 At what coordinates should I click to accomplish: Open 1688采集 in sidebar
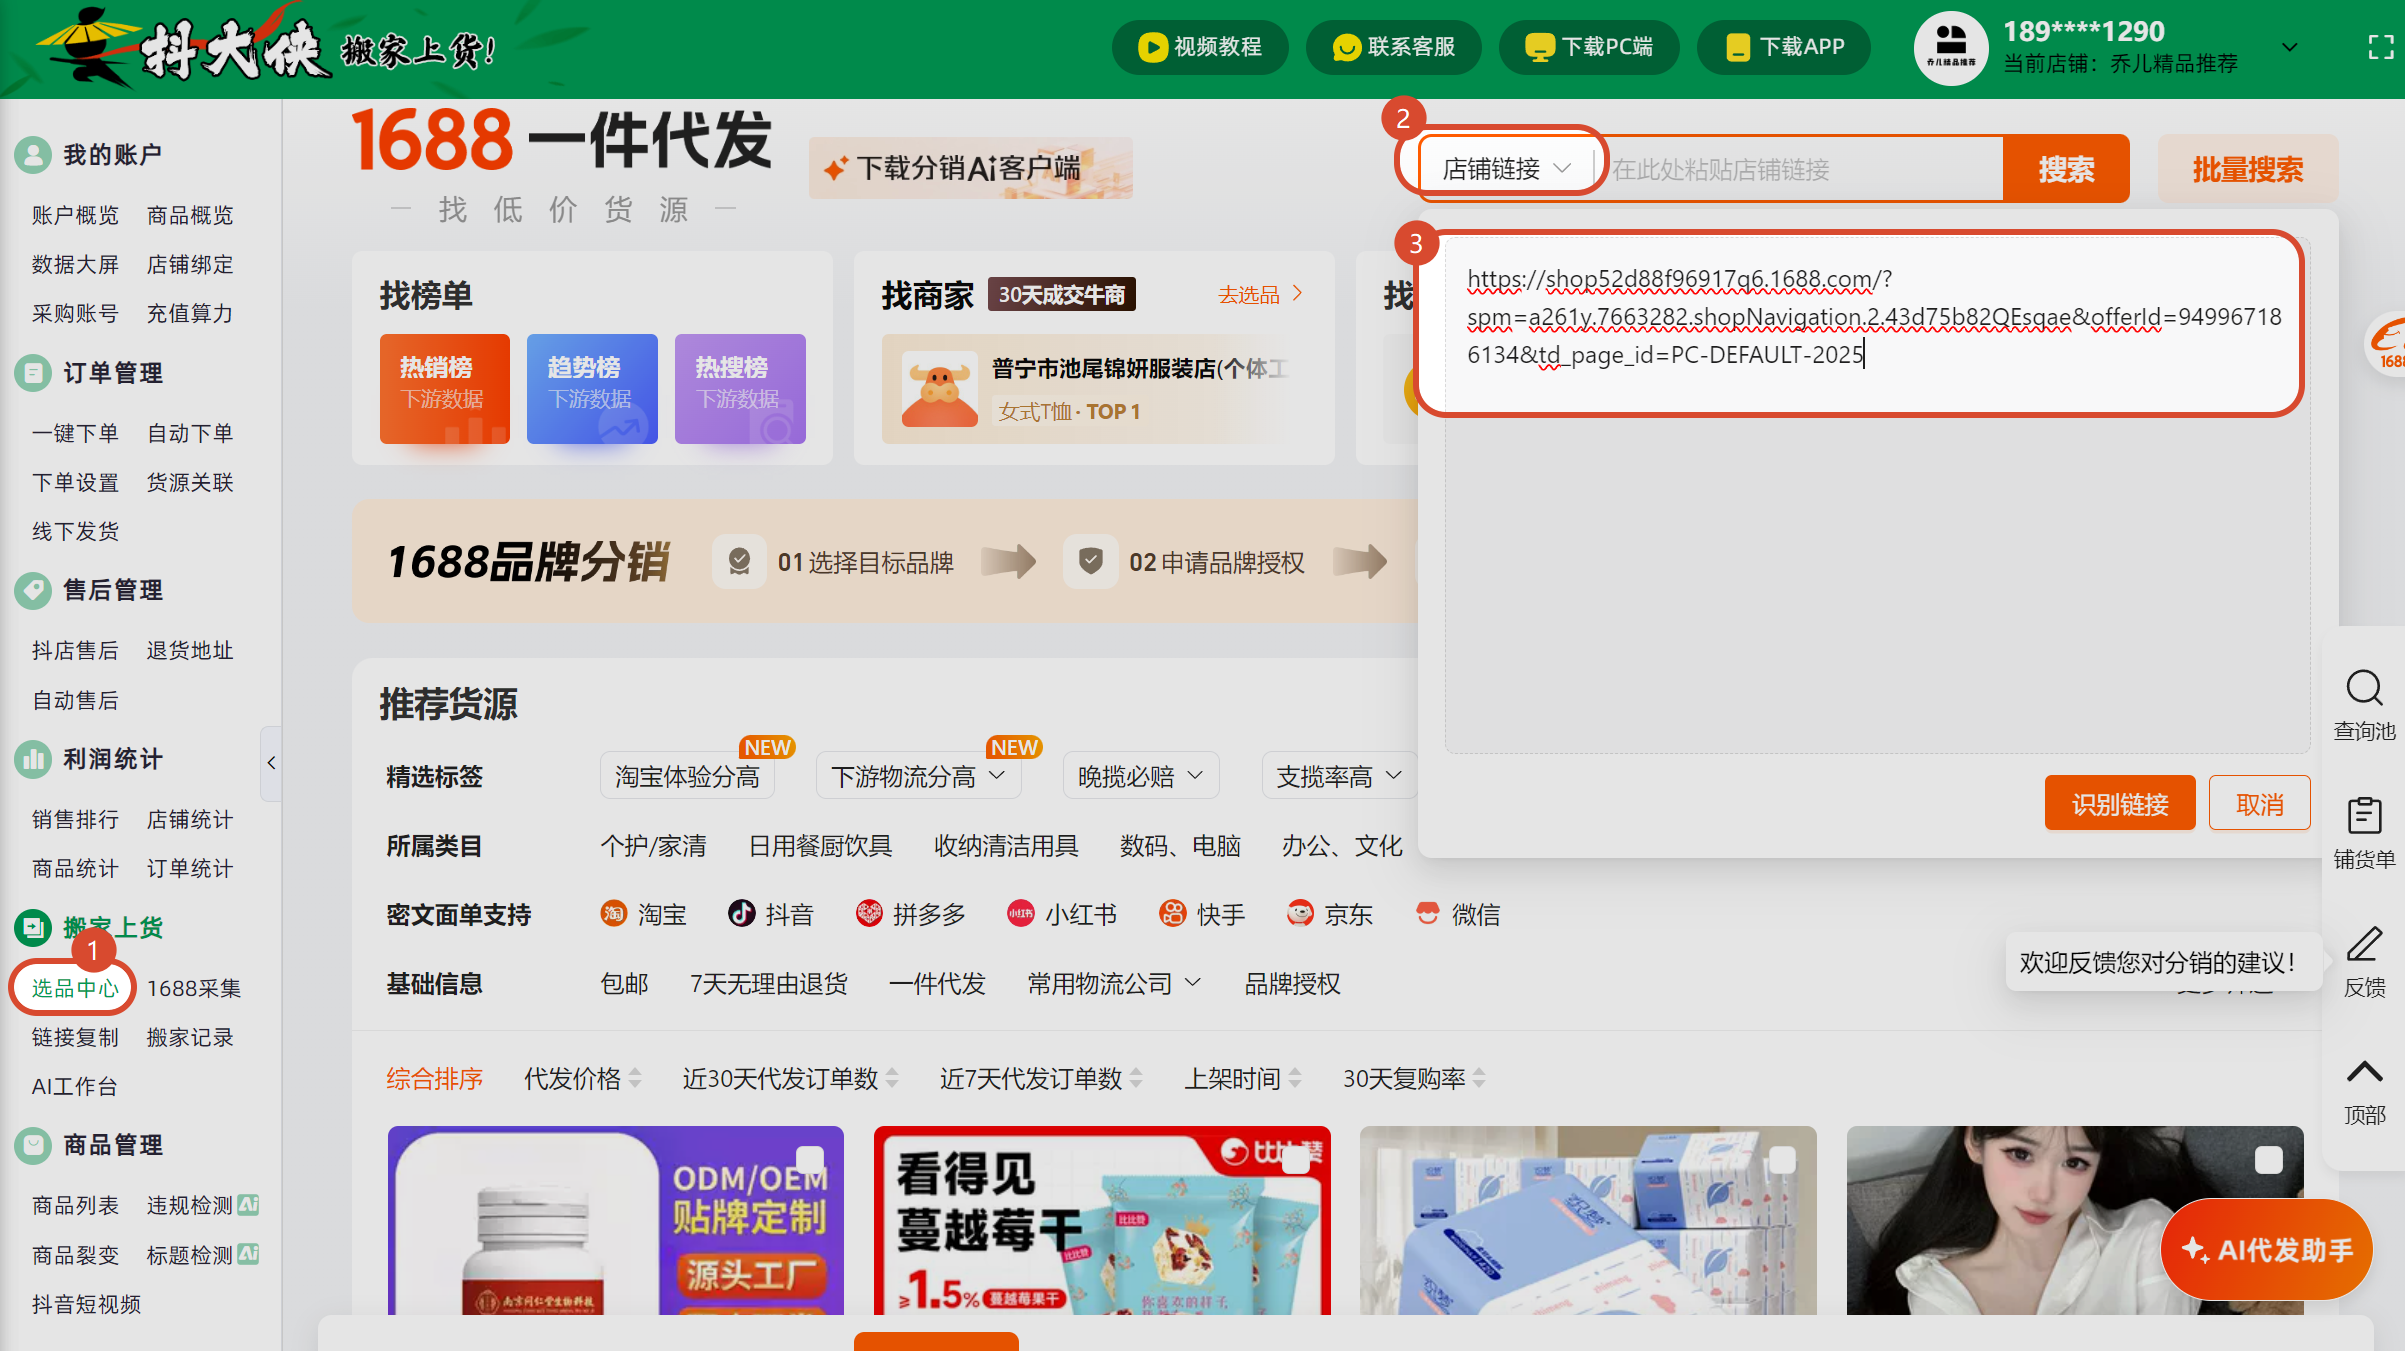194,988
